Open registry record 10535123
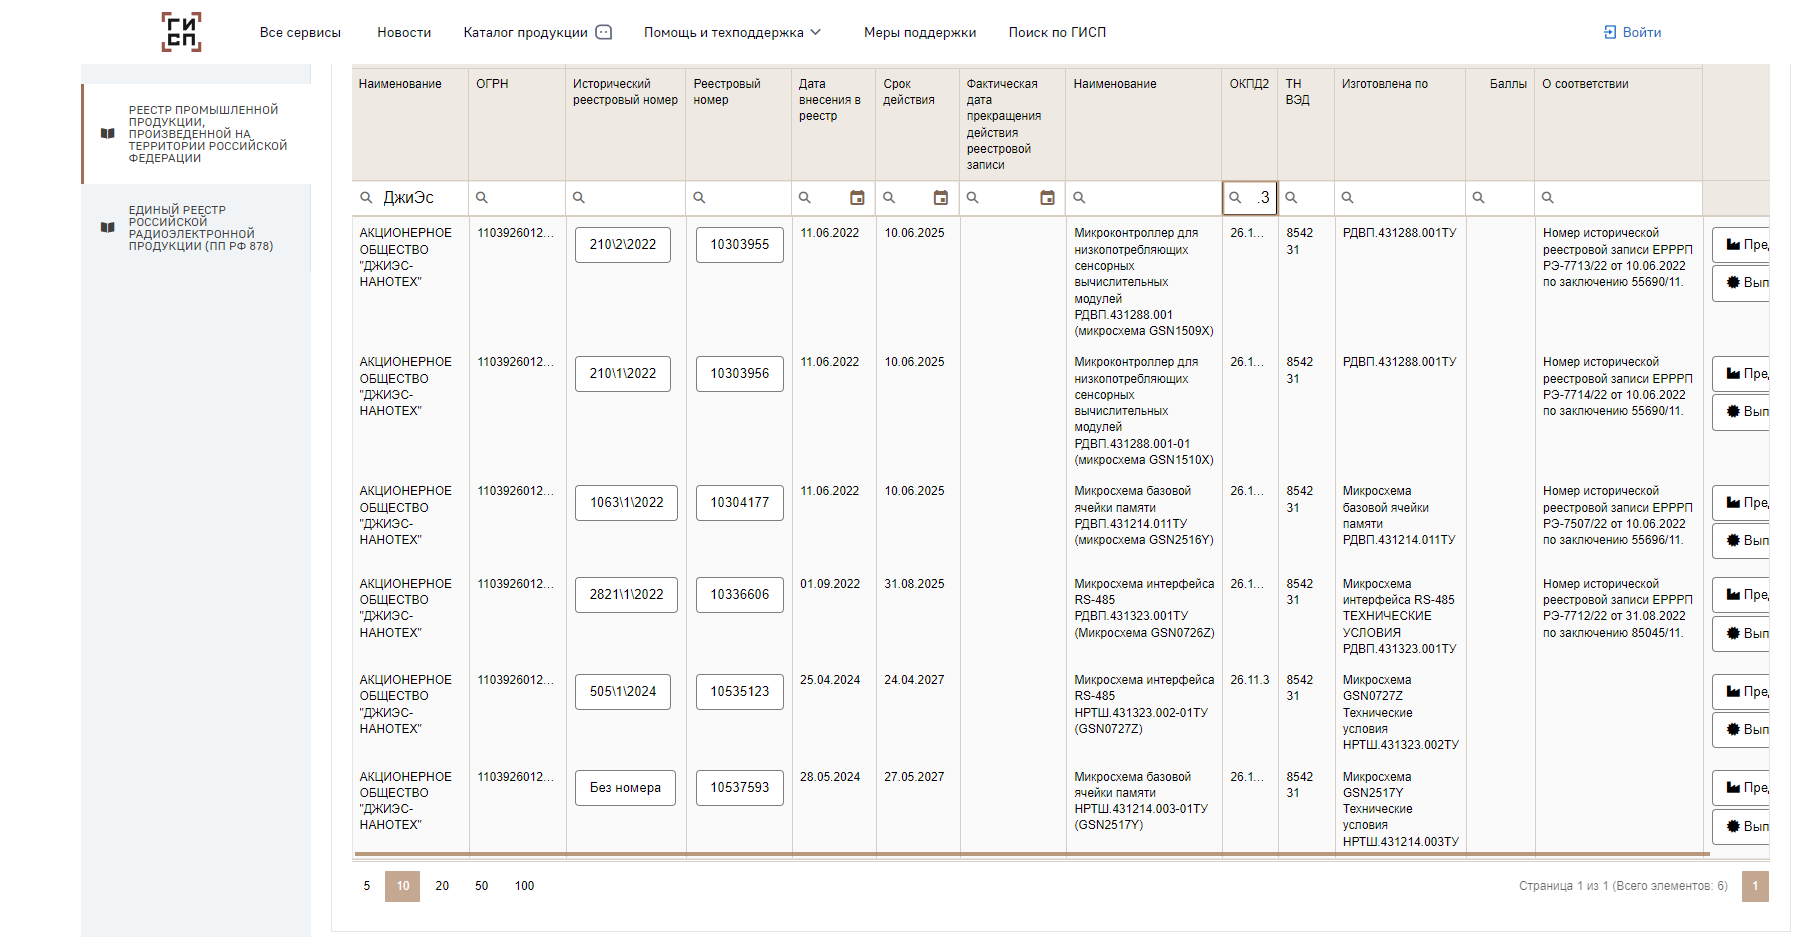The height and width of the screenshot is (937, 1797). click(740, 692)
